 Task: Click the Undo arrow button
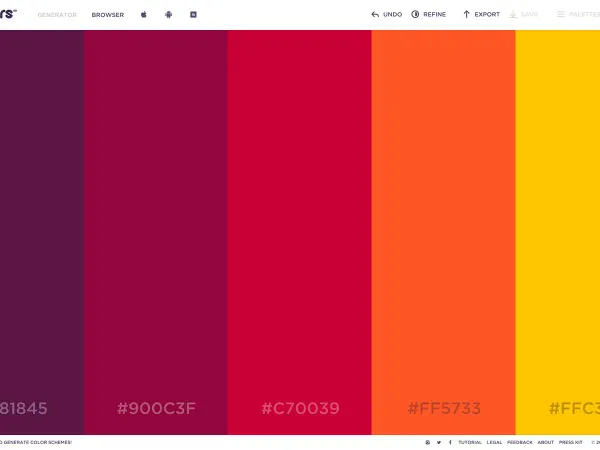pyautogui.click(x=386, y=15)
